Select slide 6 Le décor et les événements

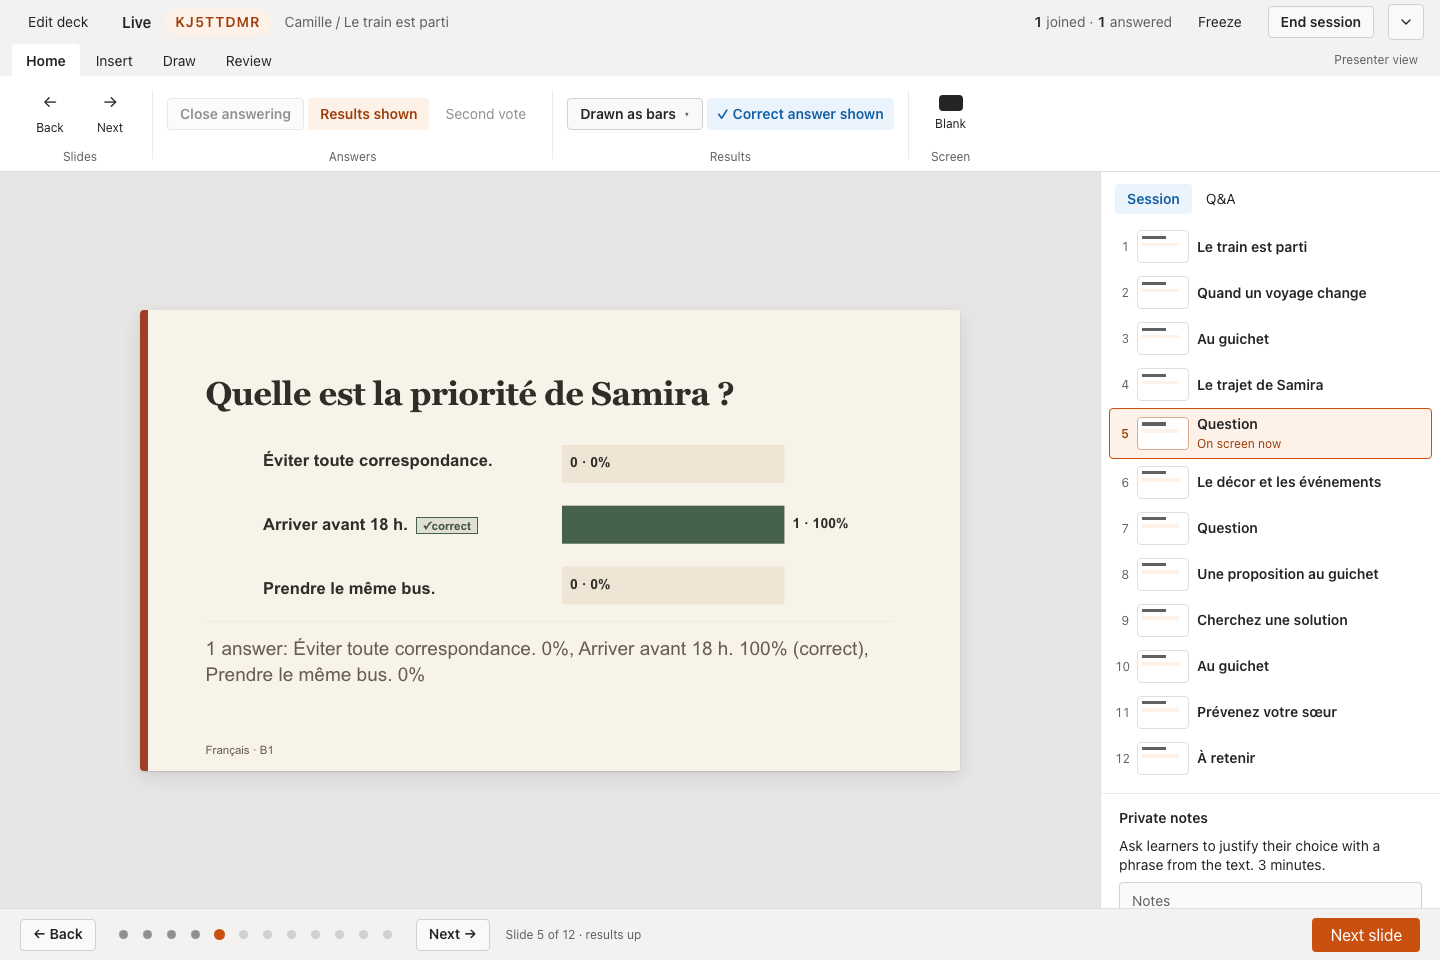(x=1270, y=482)
